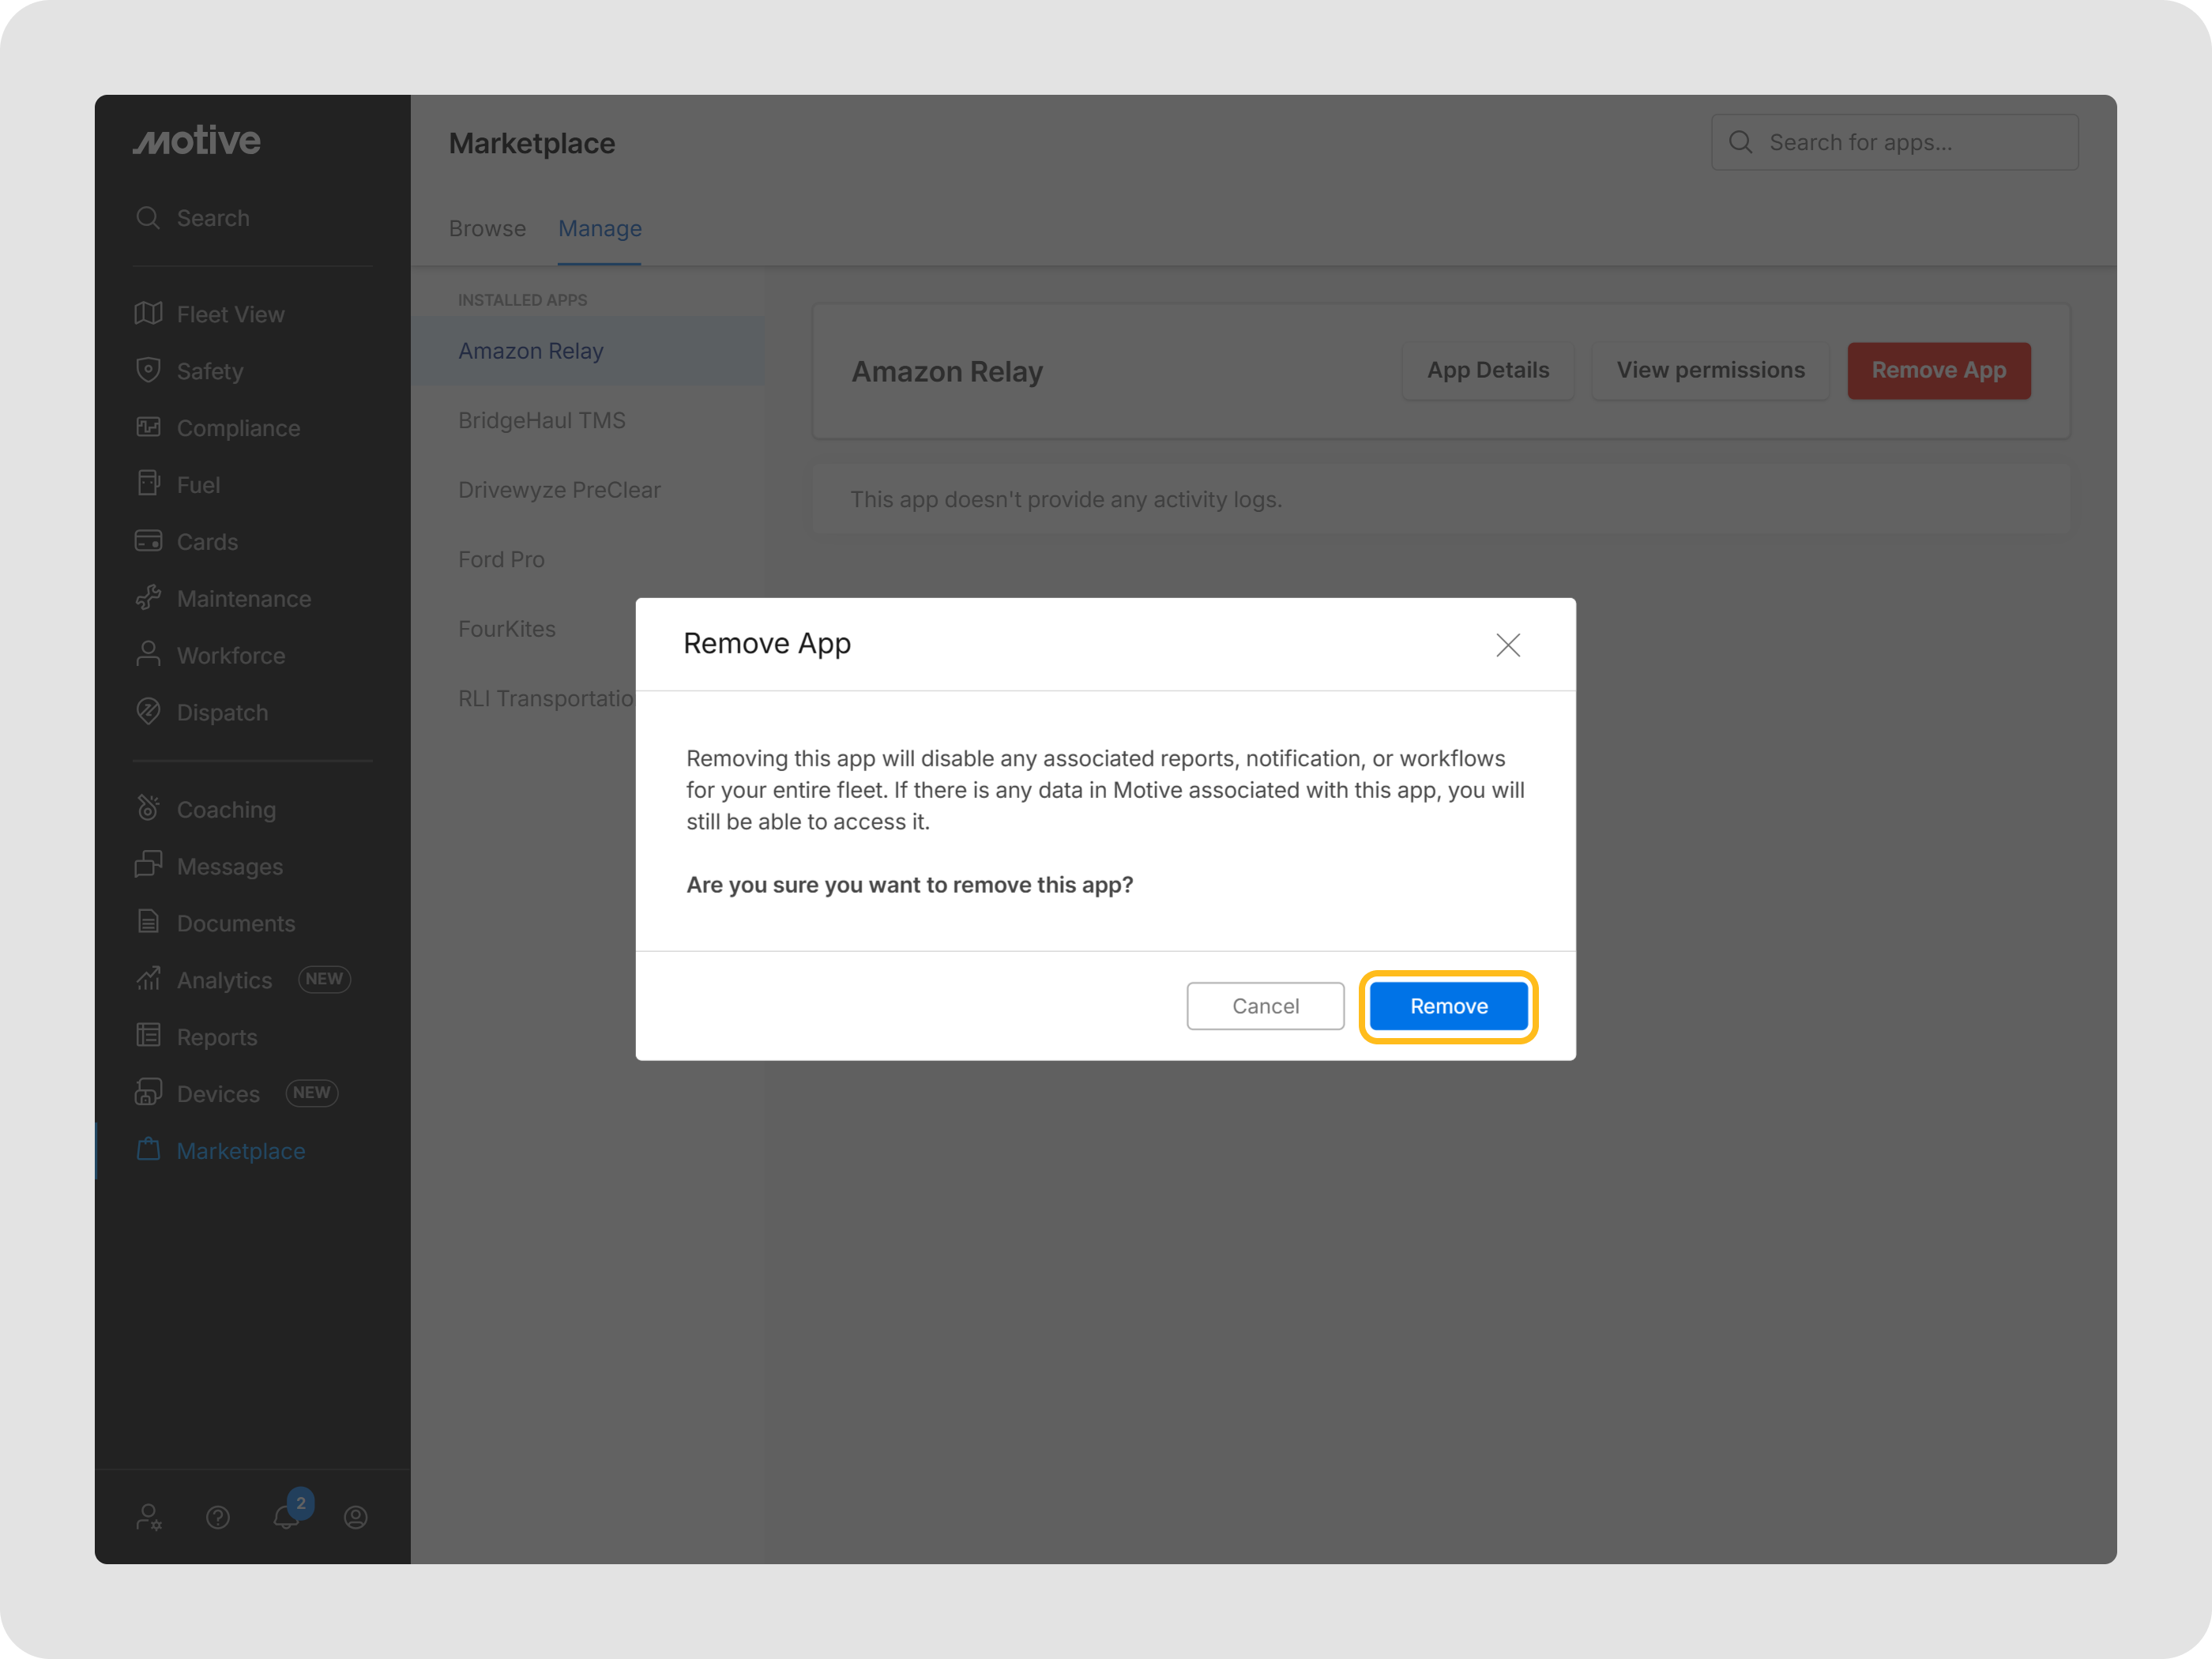Open the Marketplace sidebar item
This screenshot has height=1659, width=2212.
coord(240,1150)
